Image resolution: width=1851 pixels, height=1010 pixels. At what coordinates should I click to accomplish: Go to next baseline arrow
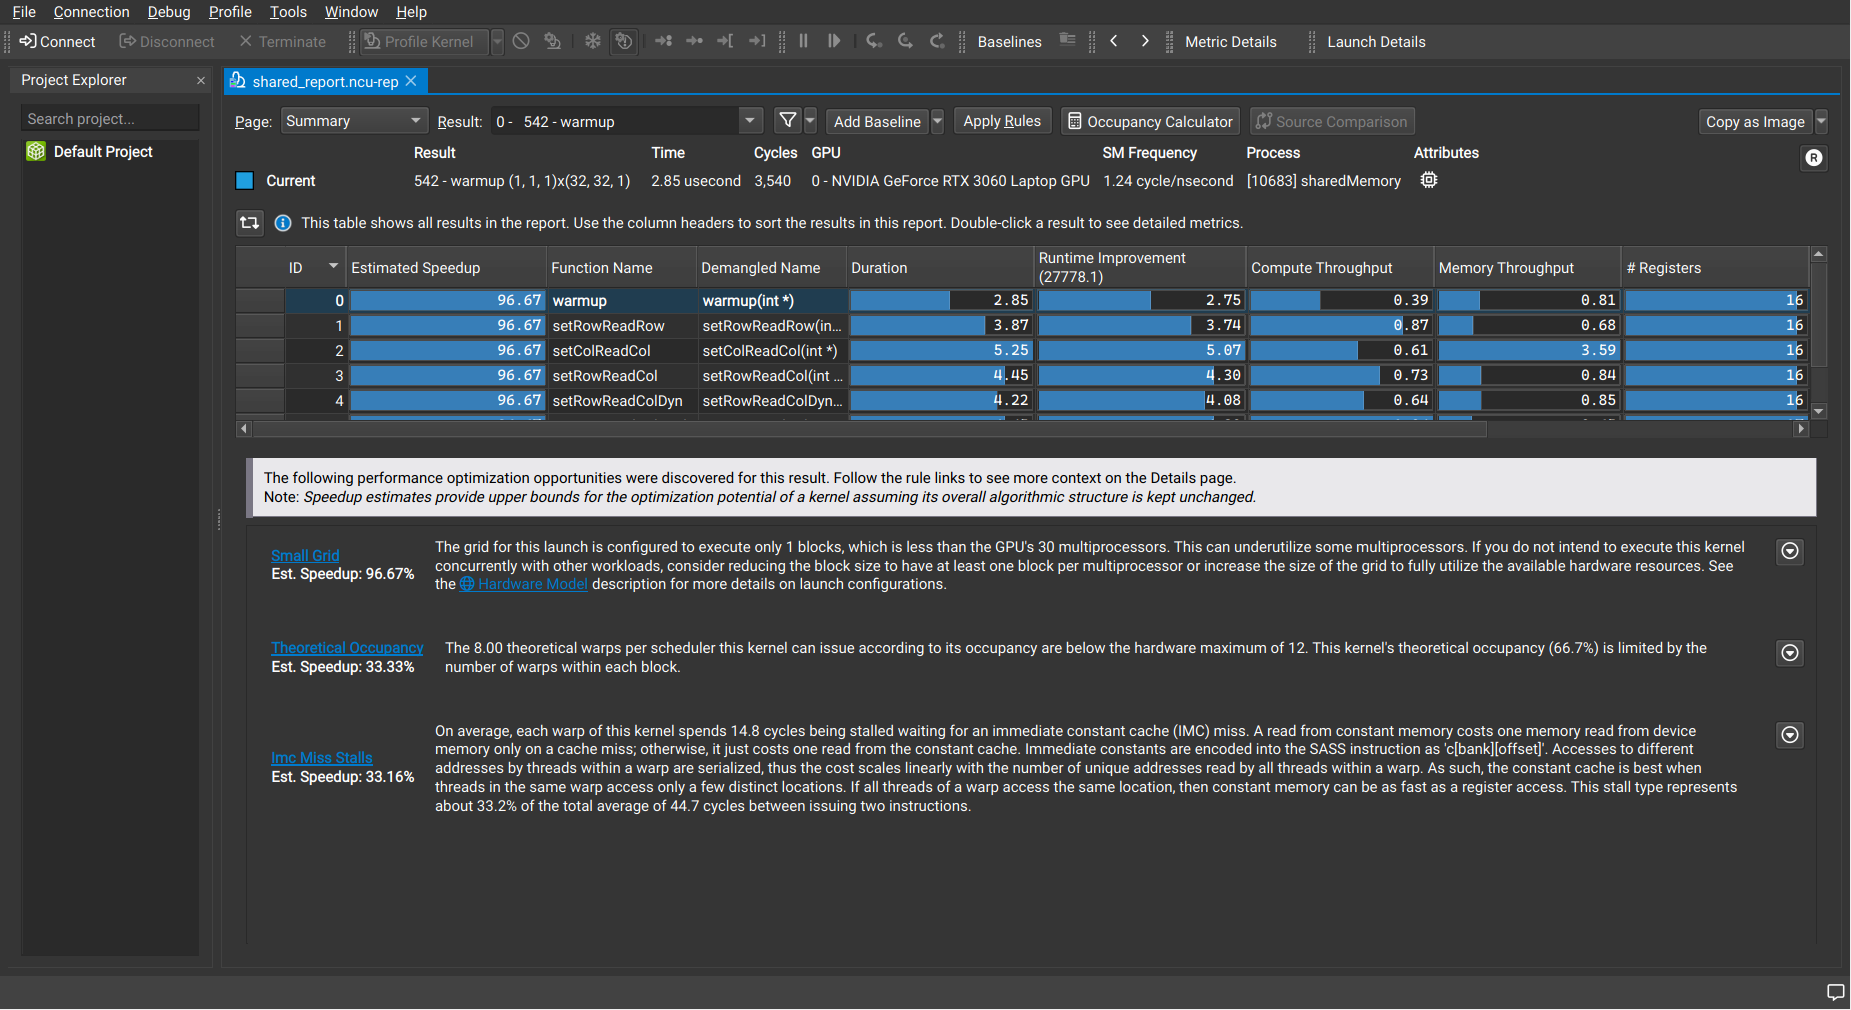[1145, 42]
